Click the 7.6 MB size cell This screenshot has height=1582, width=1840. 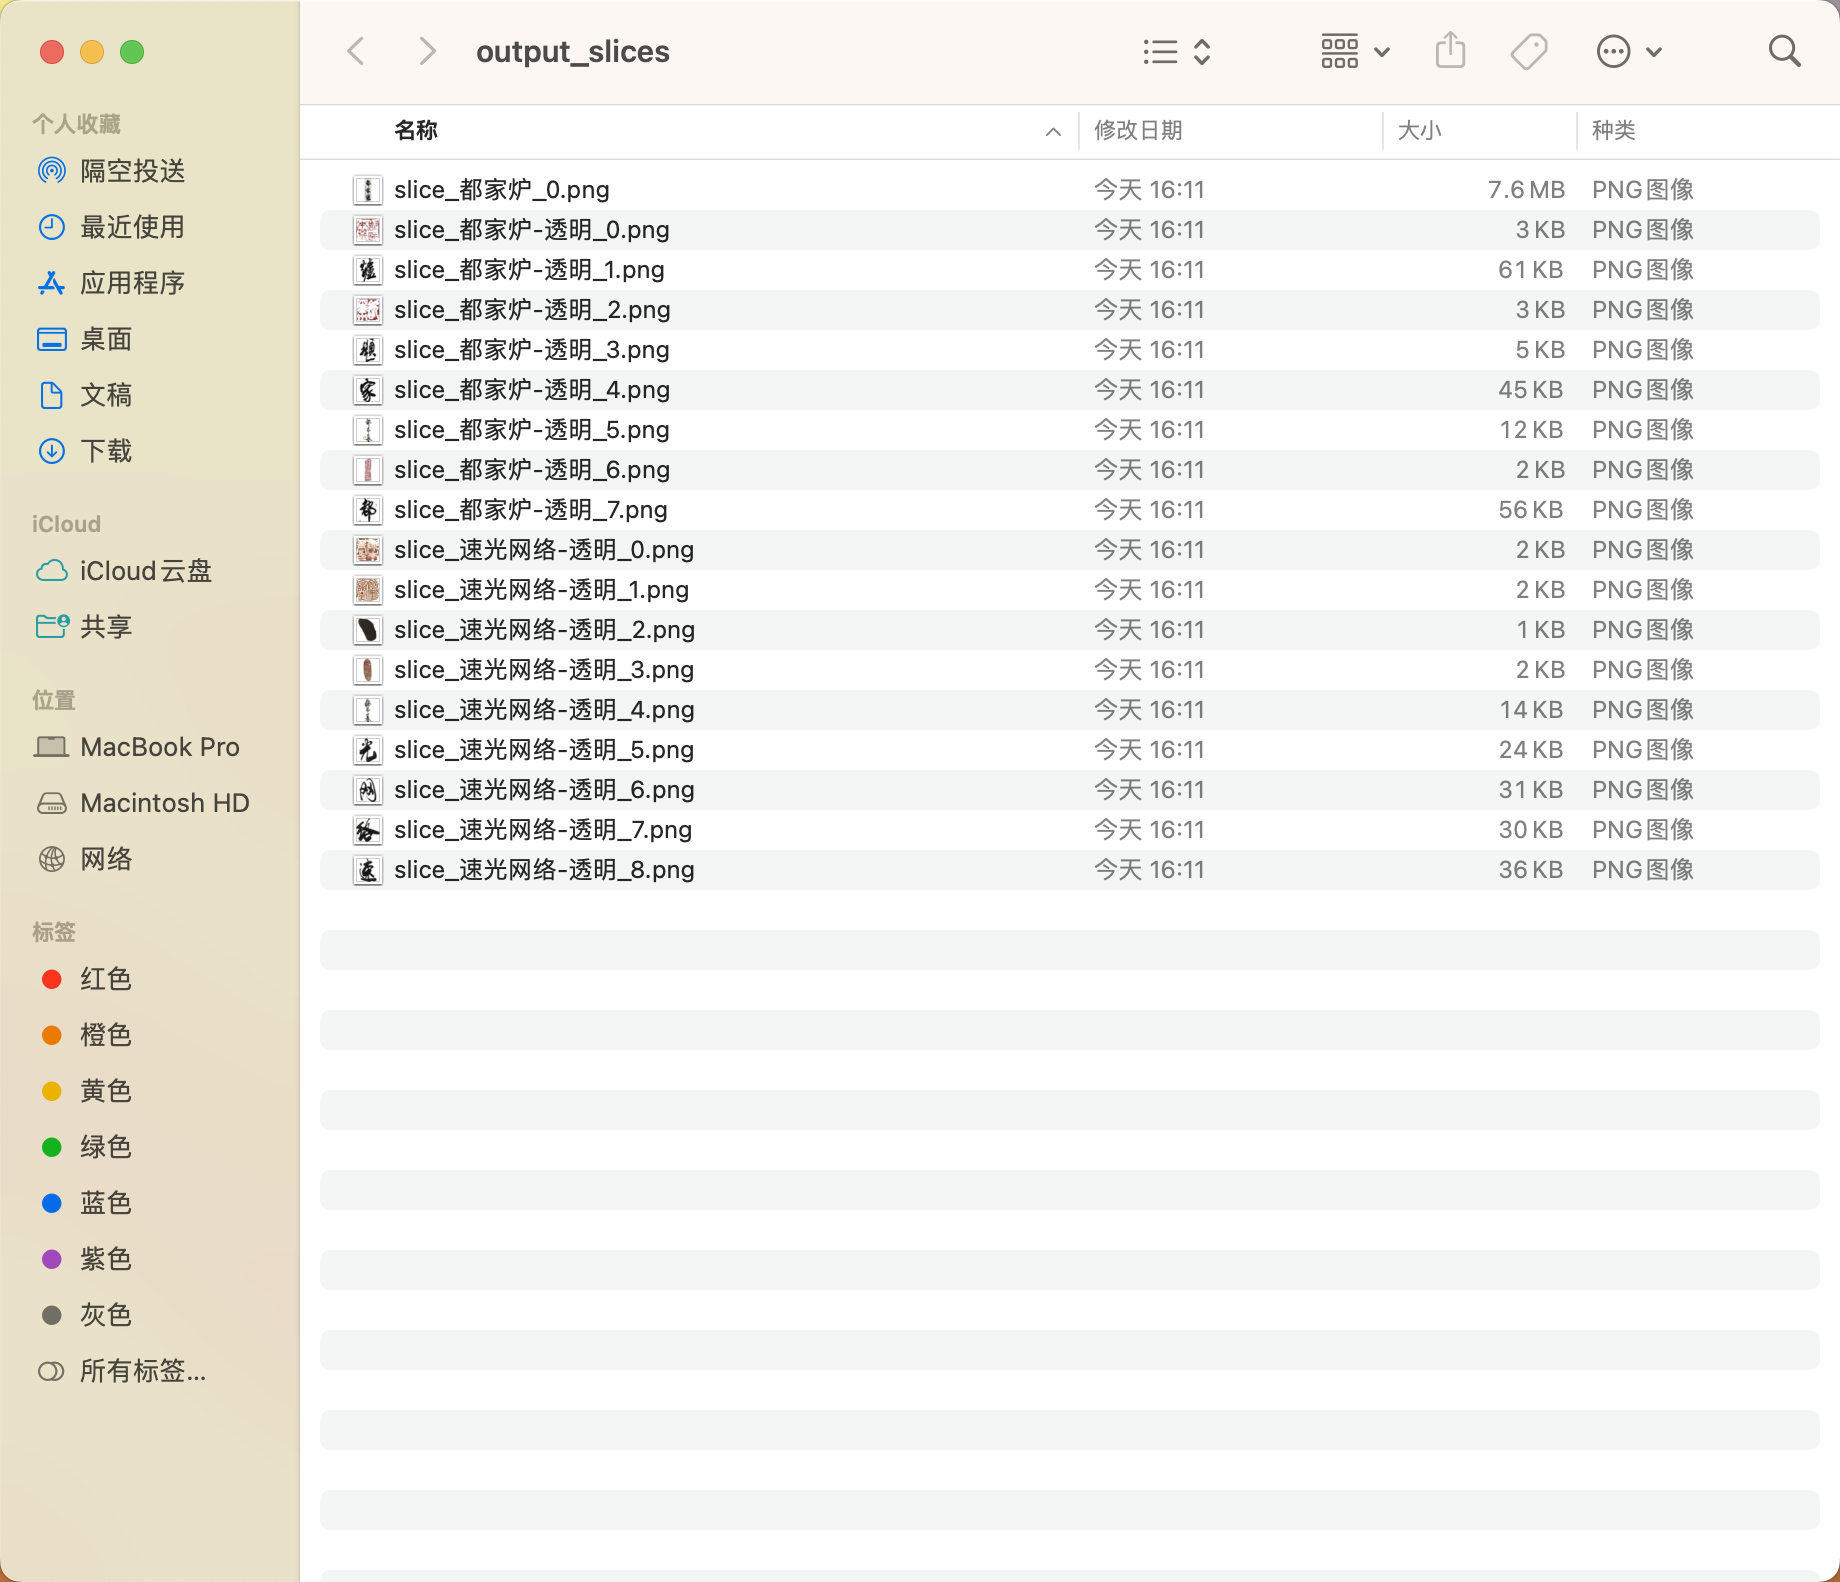point(1526,190)
